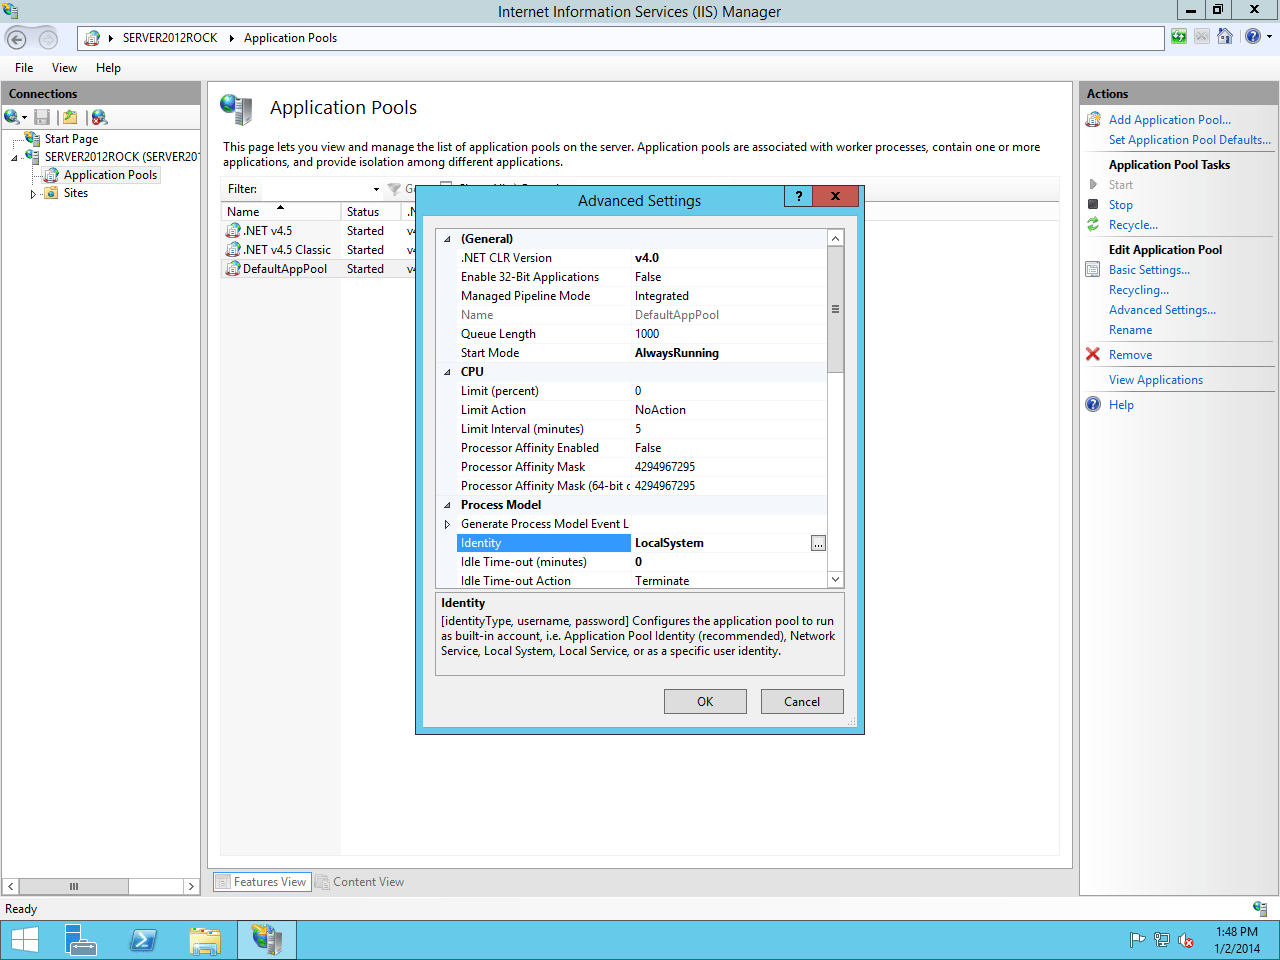Collapse the Process Model category

pyautogui.click(x=447, y=505)
